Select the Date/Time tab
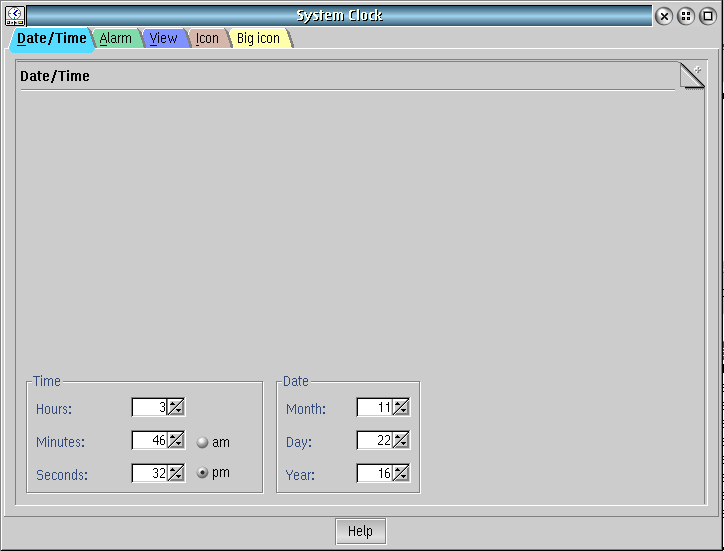 [51, 38]
